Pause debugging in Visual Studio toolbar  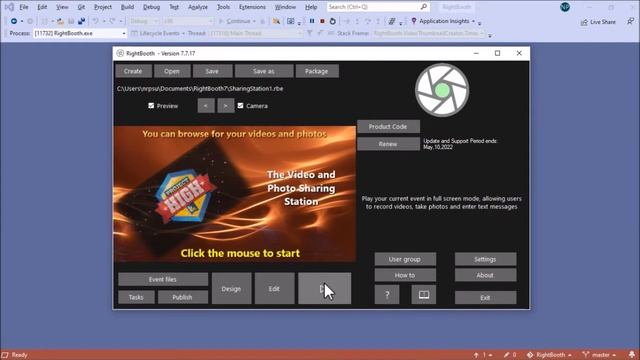click(312, 21)
